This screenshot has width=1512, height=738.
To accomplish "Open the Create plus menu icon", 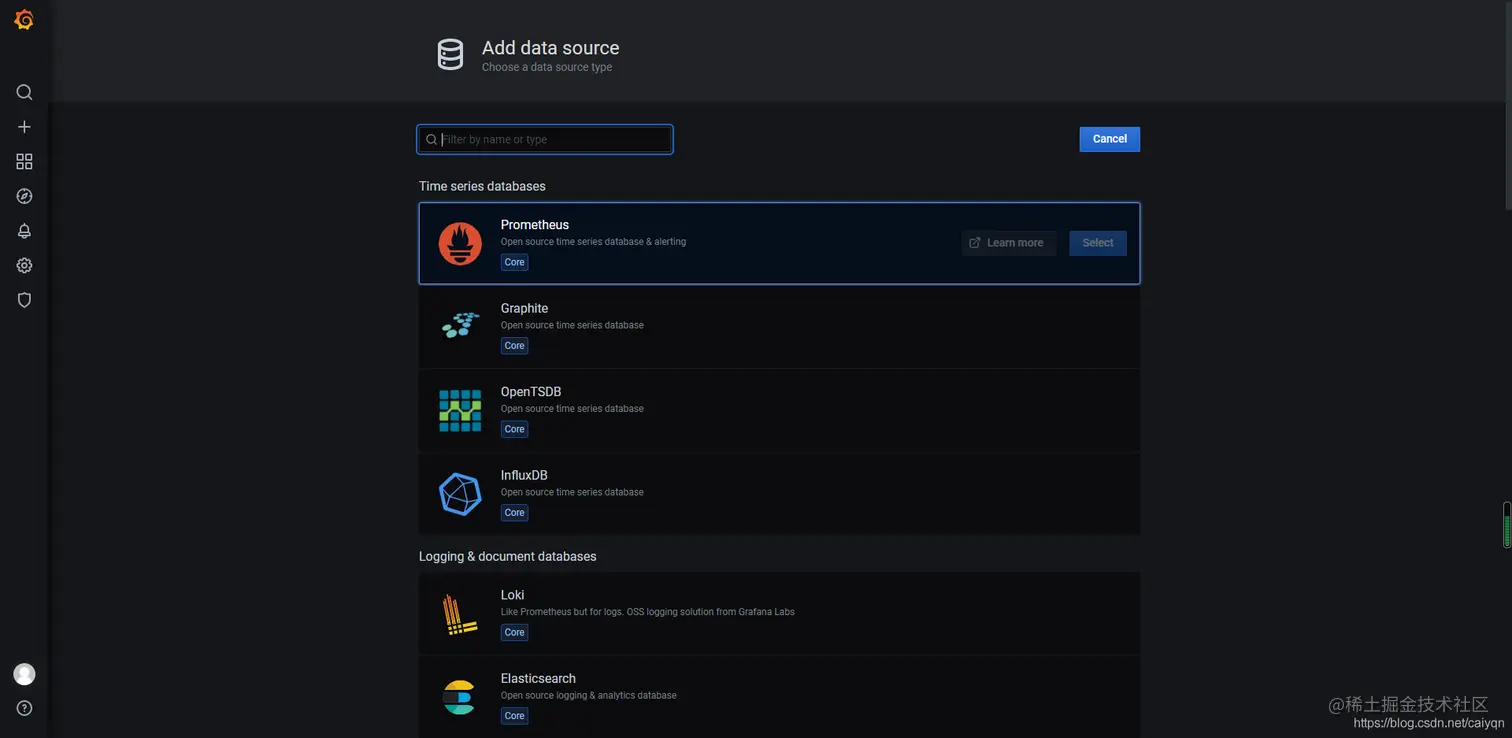I will click(24, 127).
